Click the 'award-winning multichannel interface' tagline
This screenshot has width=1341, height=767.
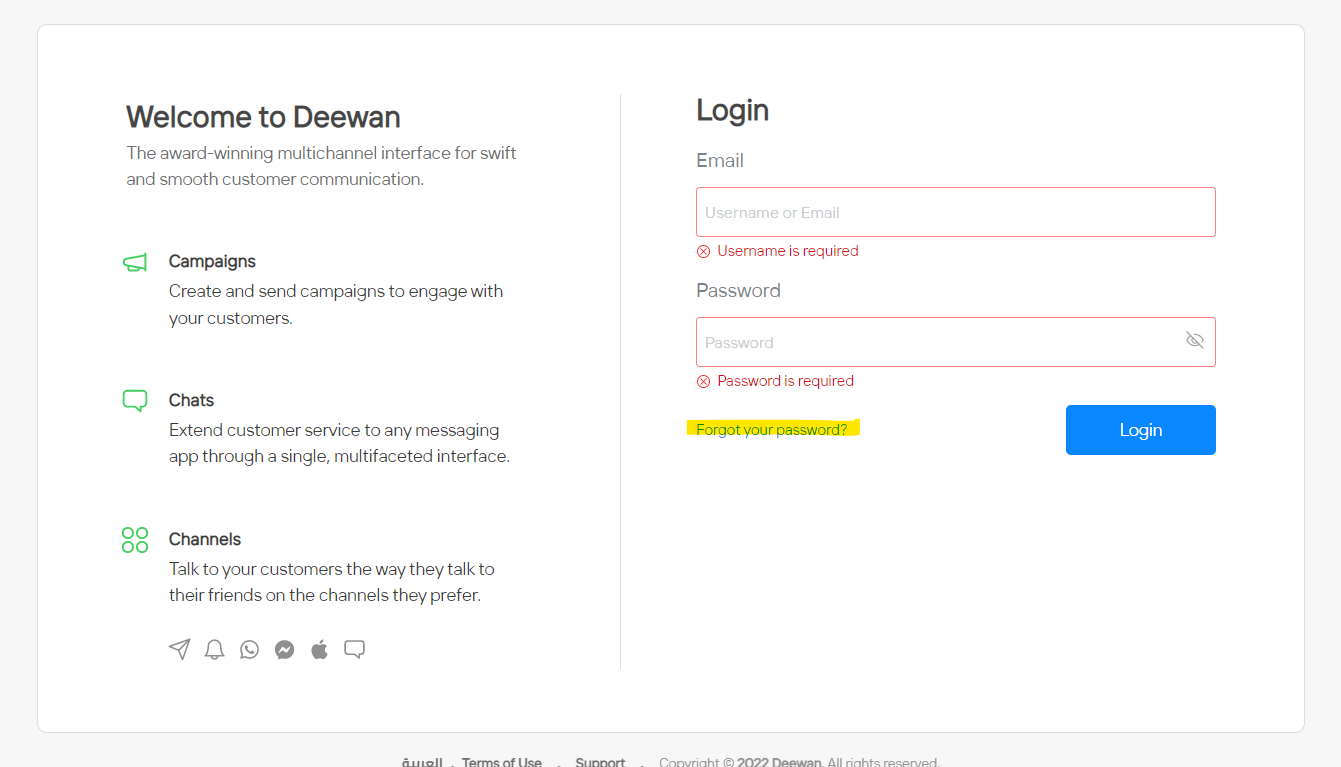(322, 166)
